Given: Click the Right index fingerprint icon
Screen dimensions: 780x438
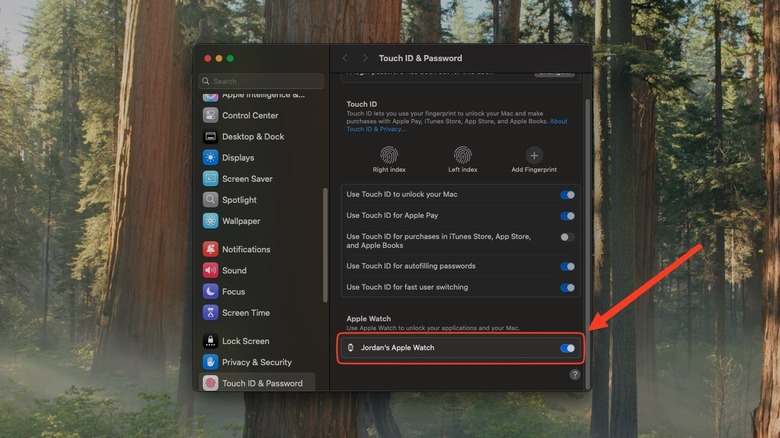Looking at the screenshot, I should (x=388, y=155).
